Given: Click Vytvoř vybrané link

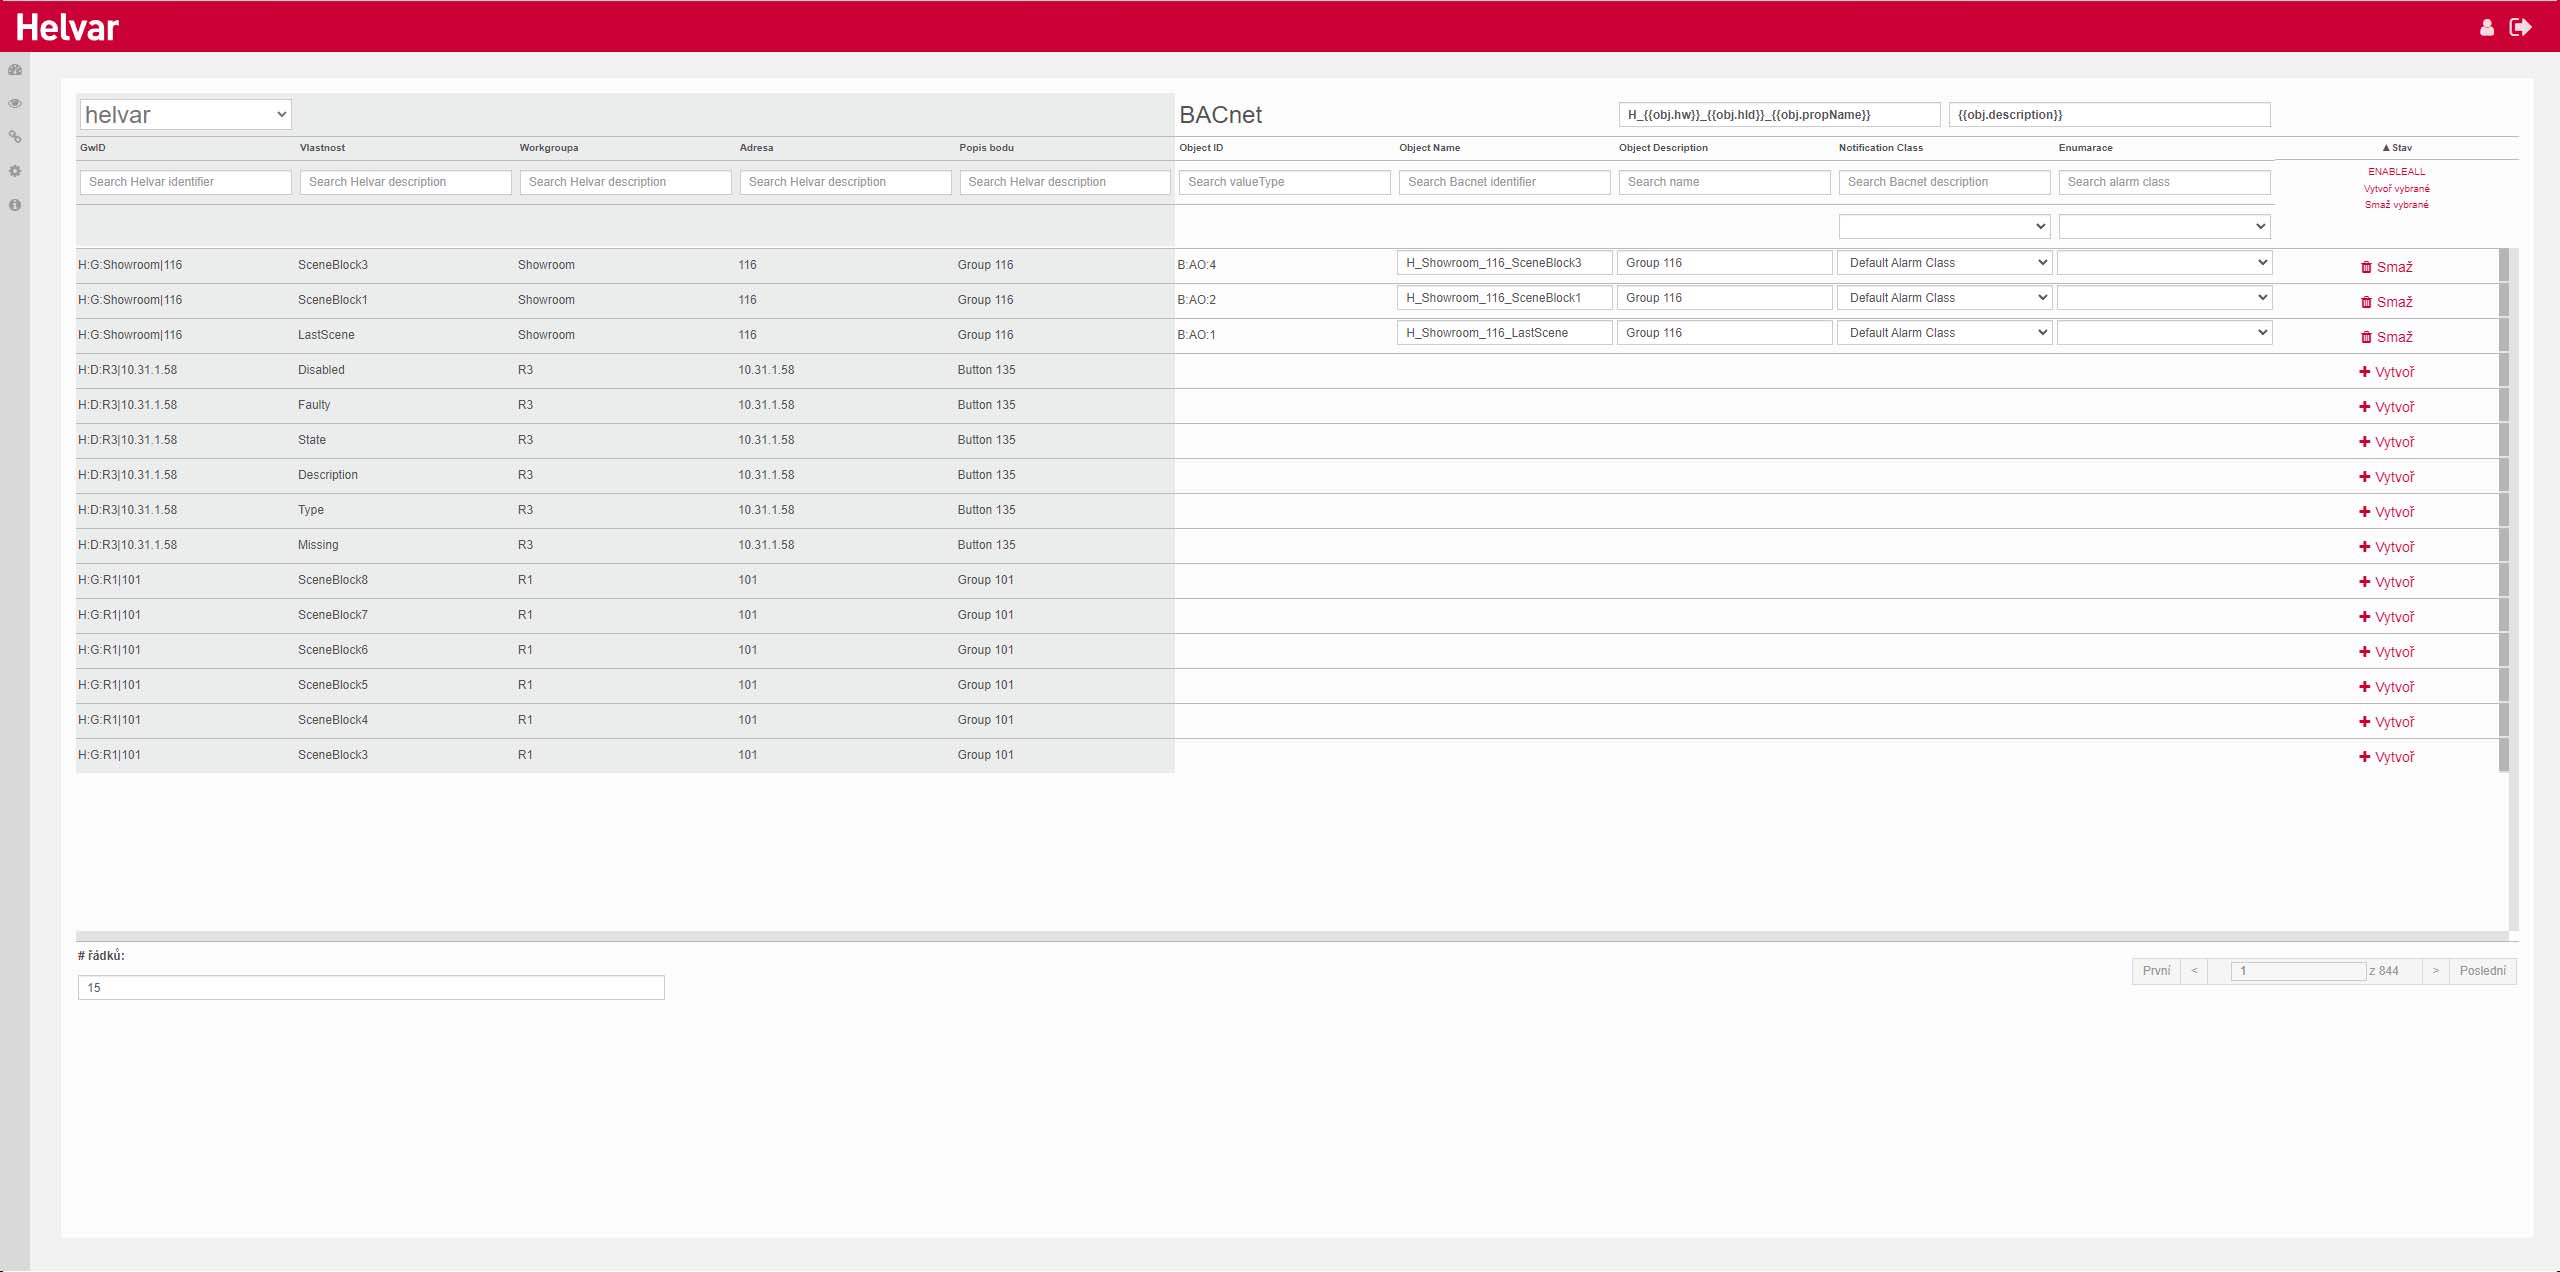Looking at the screenshot, I should tap(2396, 189).
